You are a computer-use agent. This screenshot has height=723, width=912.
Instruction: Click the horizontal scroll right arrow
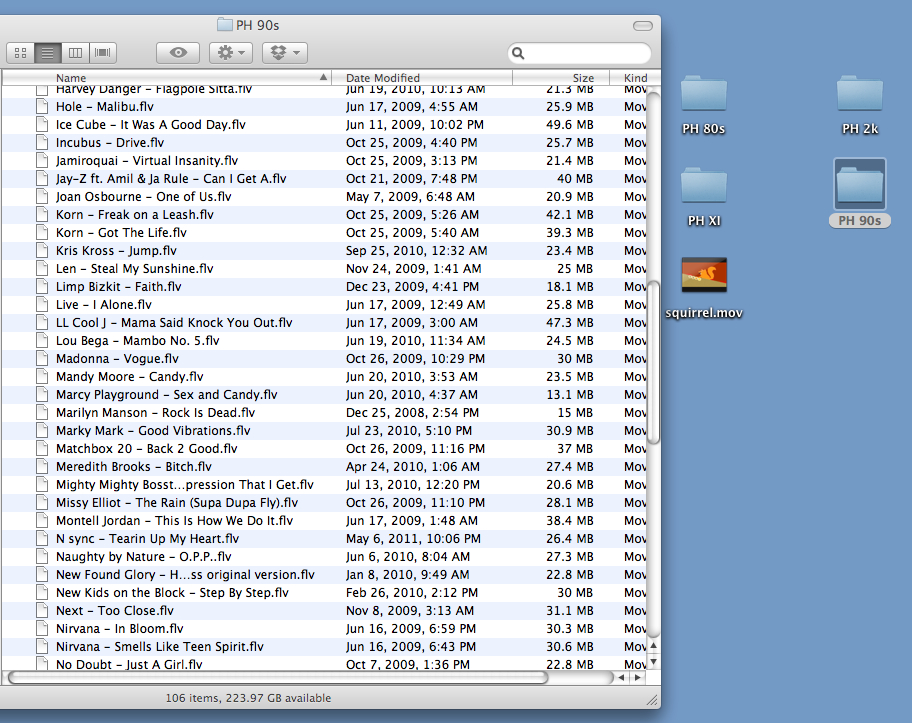637,678
